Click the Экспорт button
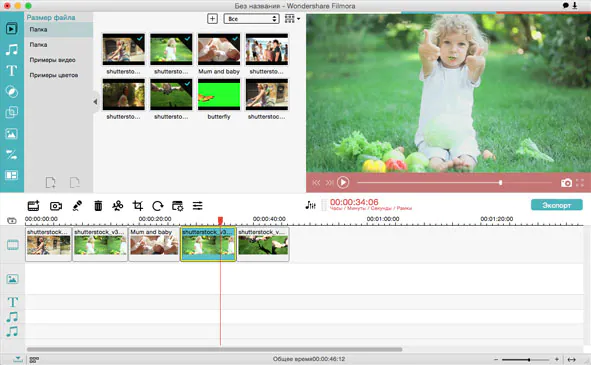591x365 pixels. [x=557, y=205]
